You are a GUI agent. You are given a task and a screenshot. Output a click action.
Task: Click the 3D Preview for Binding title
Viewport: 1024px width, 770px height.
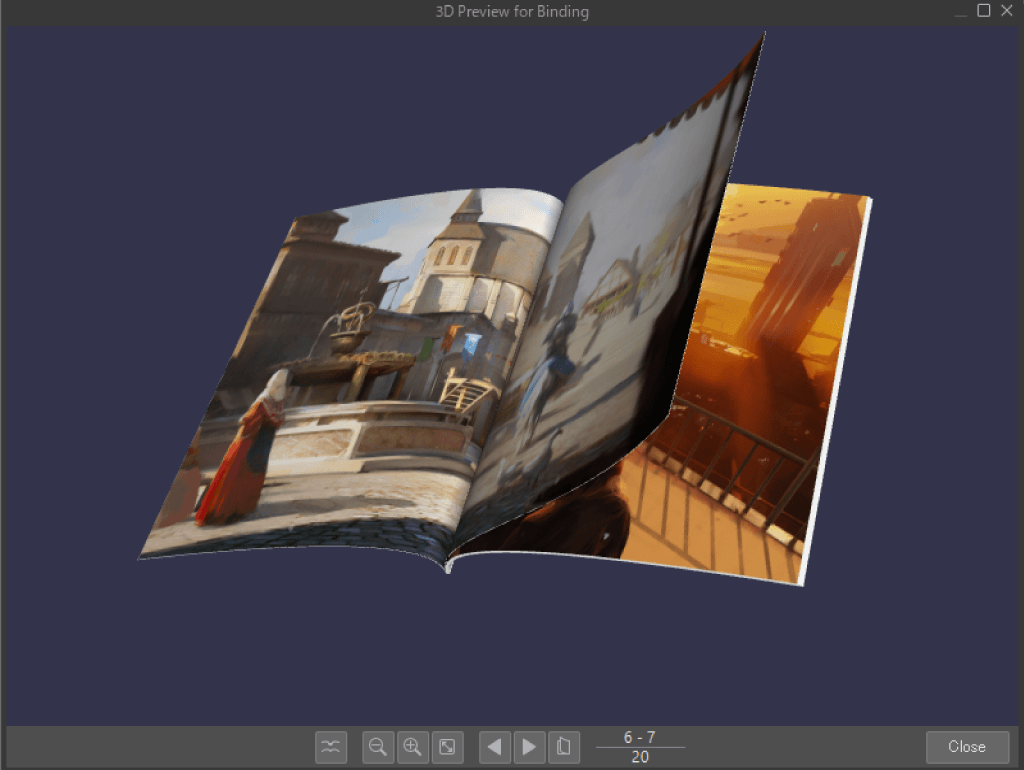point(512,12)
